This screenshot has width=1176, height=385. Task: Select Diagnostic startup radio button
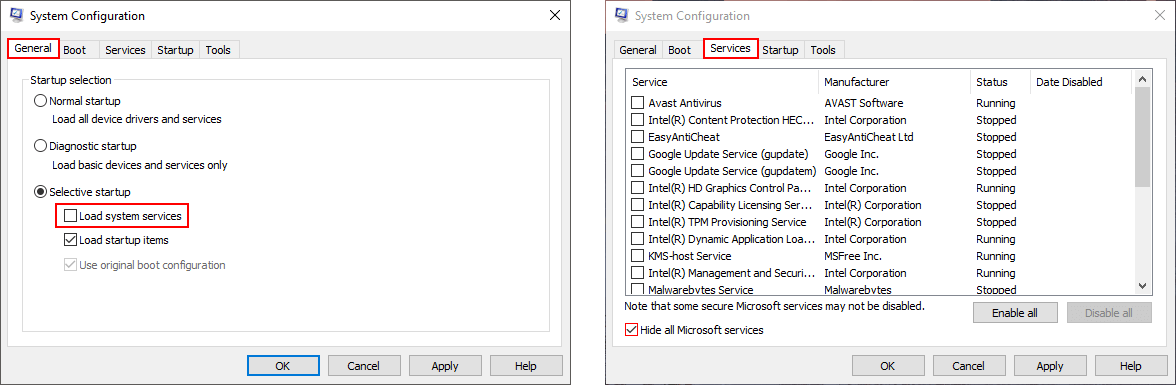[41, 146]
